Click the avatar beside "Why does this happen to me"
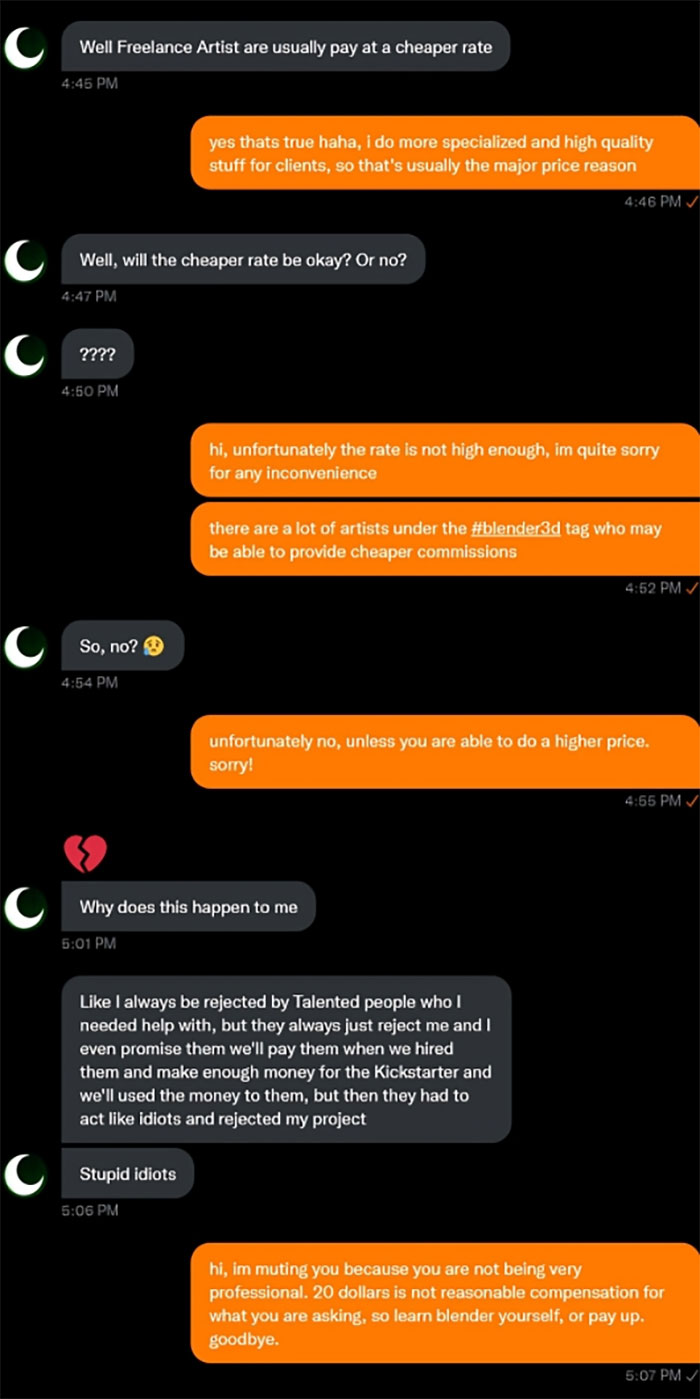 click(23, 907)
